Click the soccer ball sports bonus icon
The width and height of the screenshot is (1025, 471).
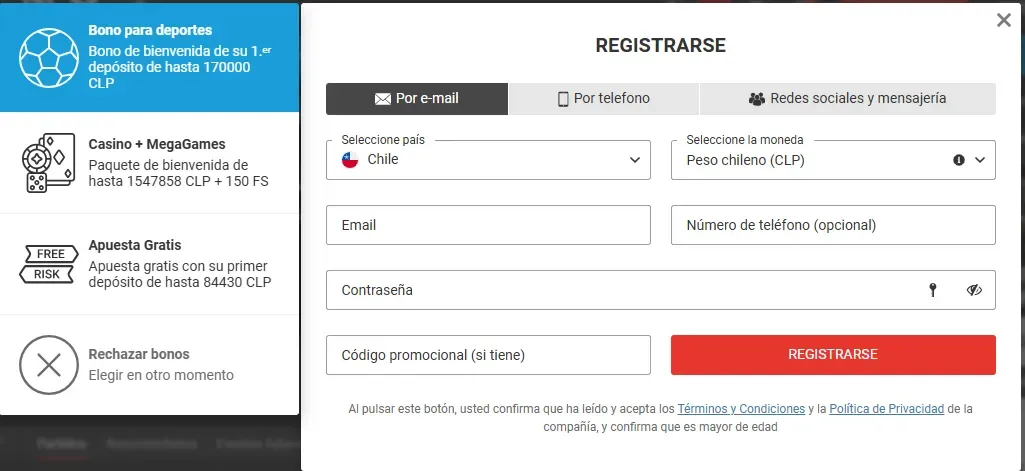pos(49,57)
